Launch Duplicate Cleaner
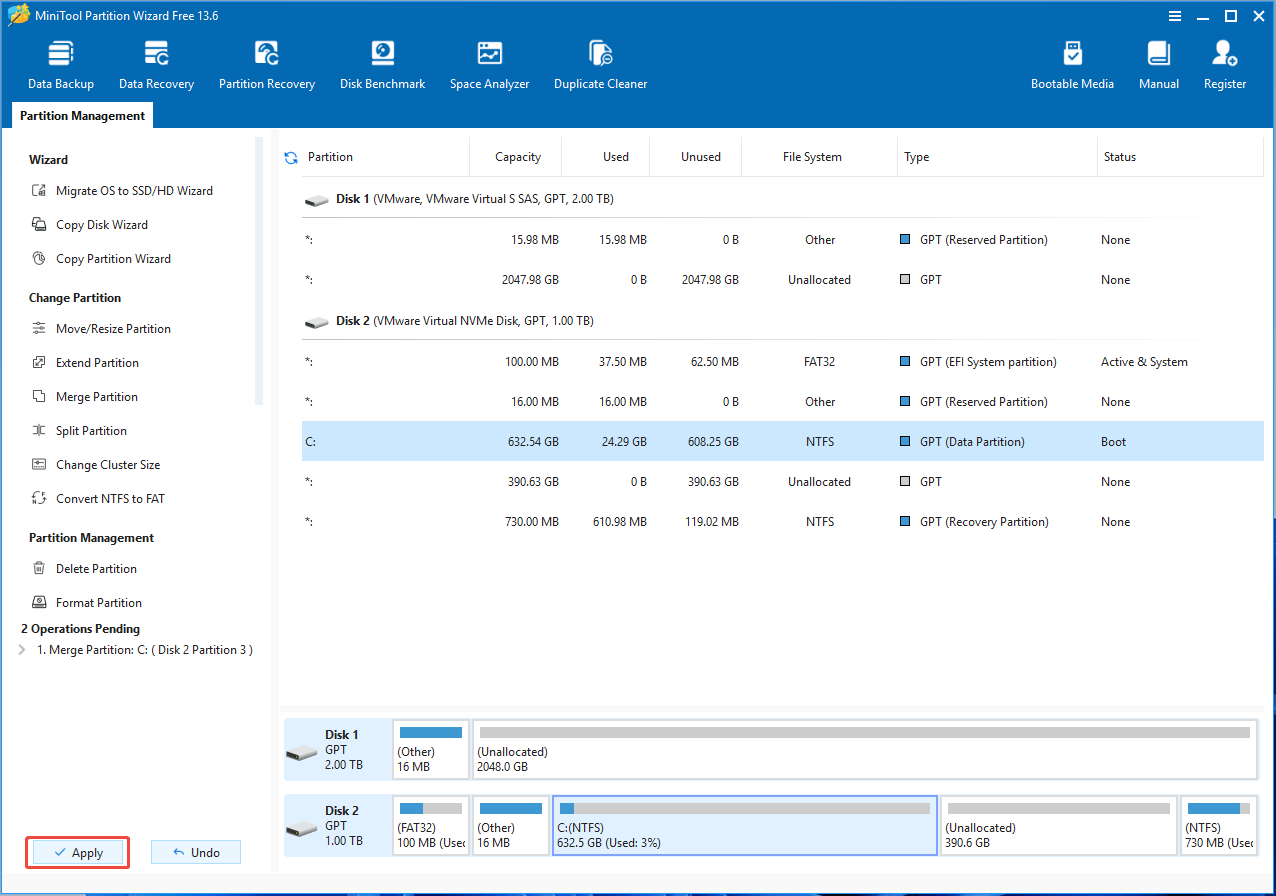Screen dimensions: 1276x896 [600, 65]
